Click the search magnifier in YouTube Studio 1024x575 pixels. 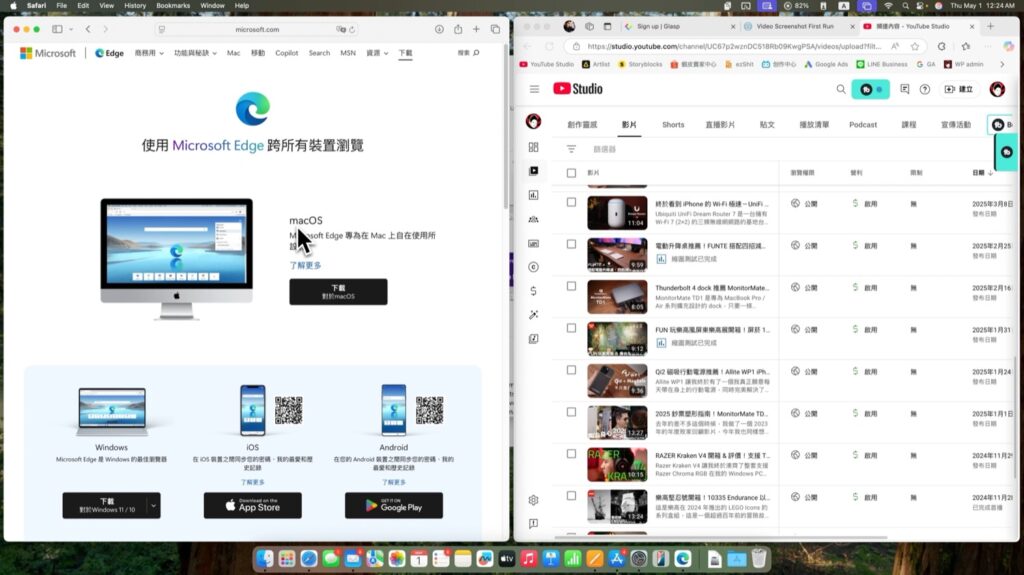840,89
